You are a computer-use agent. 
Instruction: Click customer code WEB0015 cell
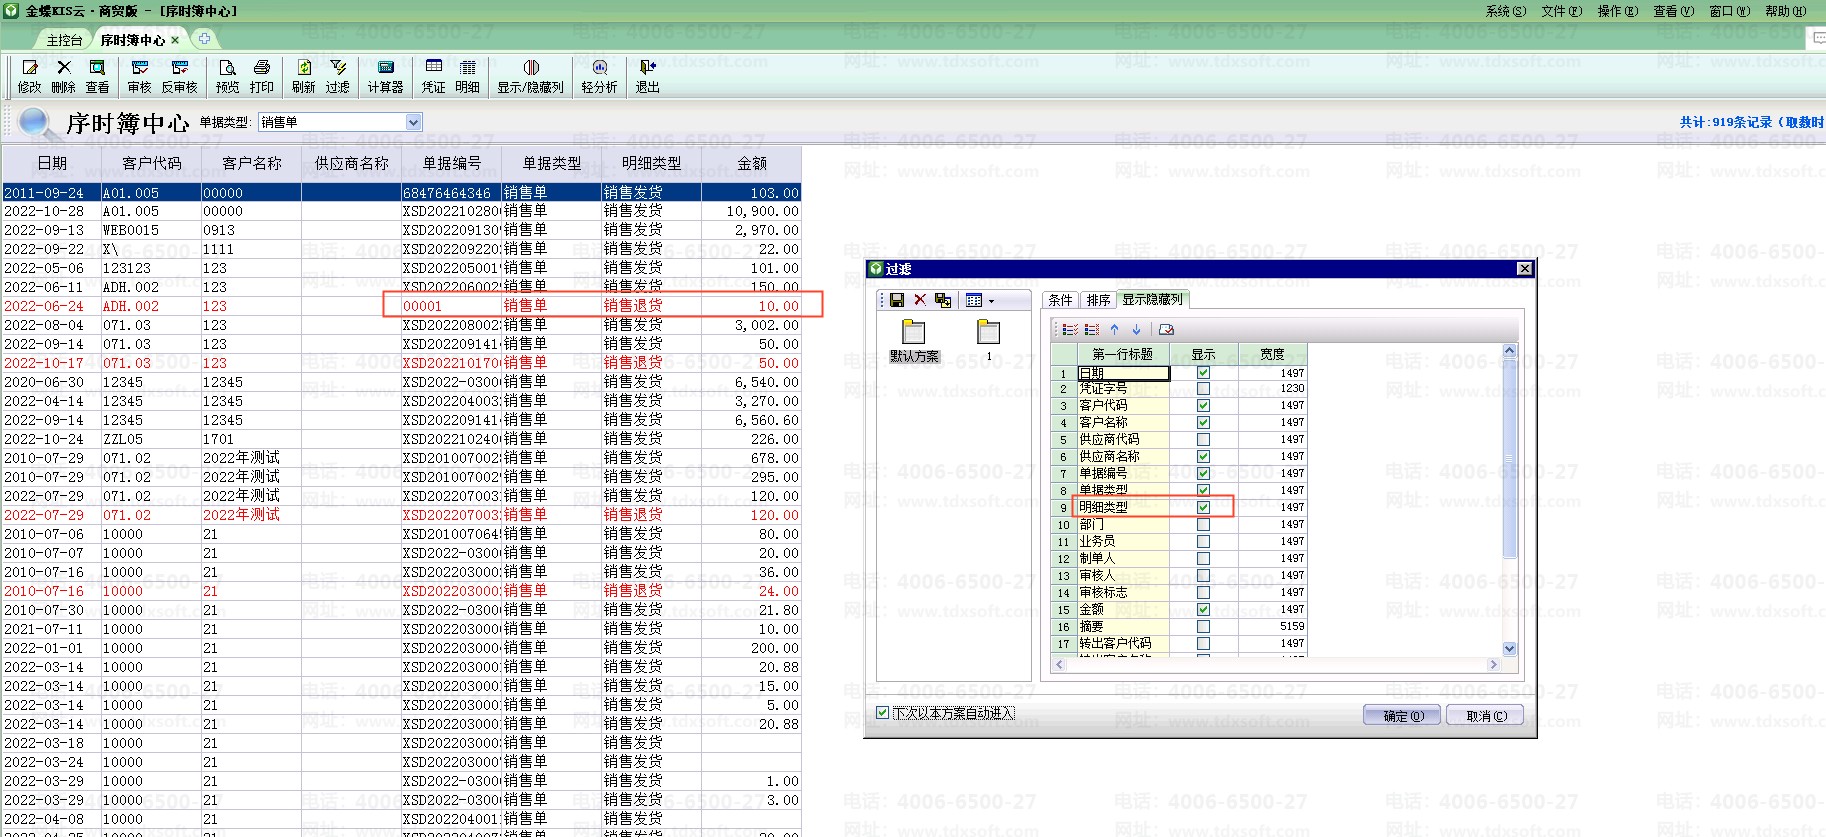click(x=151, y=230)
